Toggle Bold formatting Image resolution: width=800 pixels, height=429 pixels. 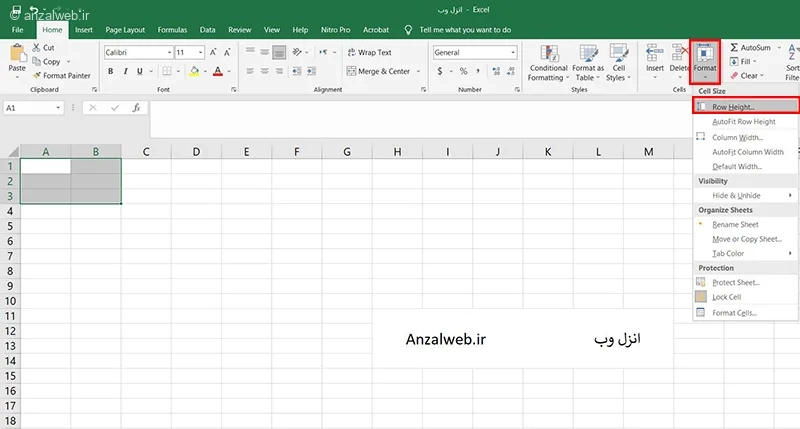(111, 71)
